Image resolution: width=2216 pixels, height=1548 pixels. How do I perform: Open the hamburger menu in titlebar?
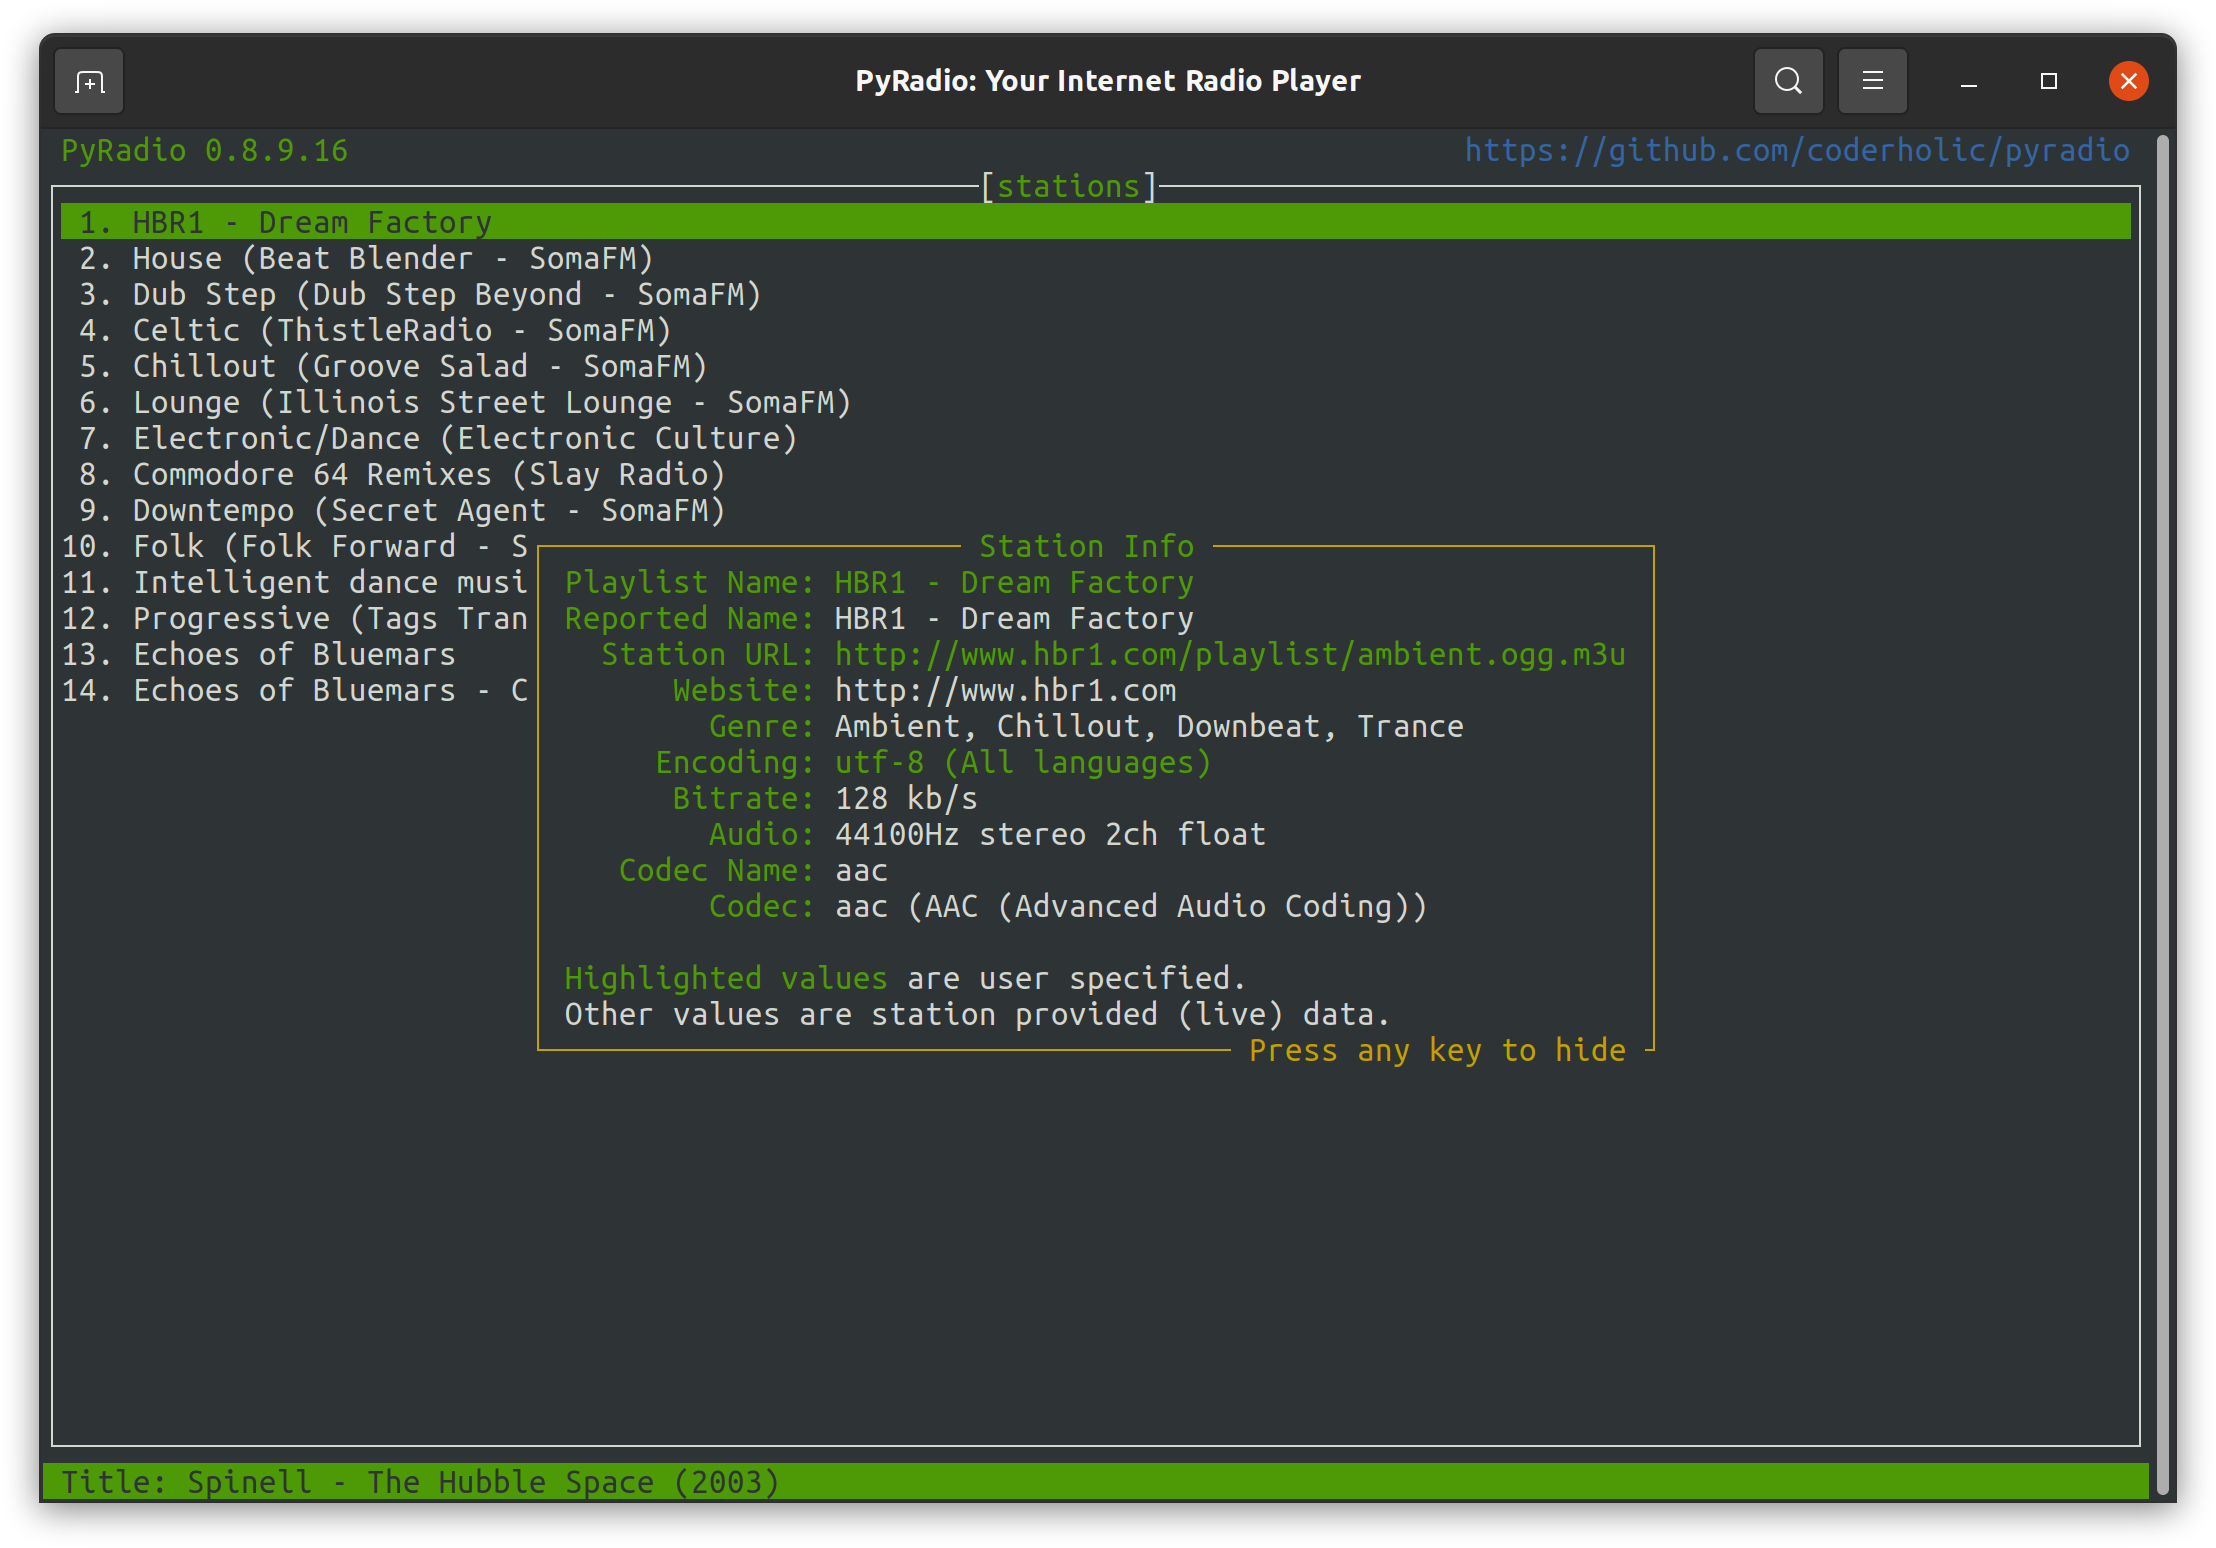pyautogui.click(x=1872, y=81)
